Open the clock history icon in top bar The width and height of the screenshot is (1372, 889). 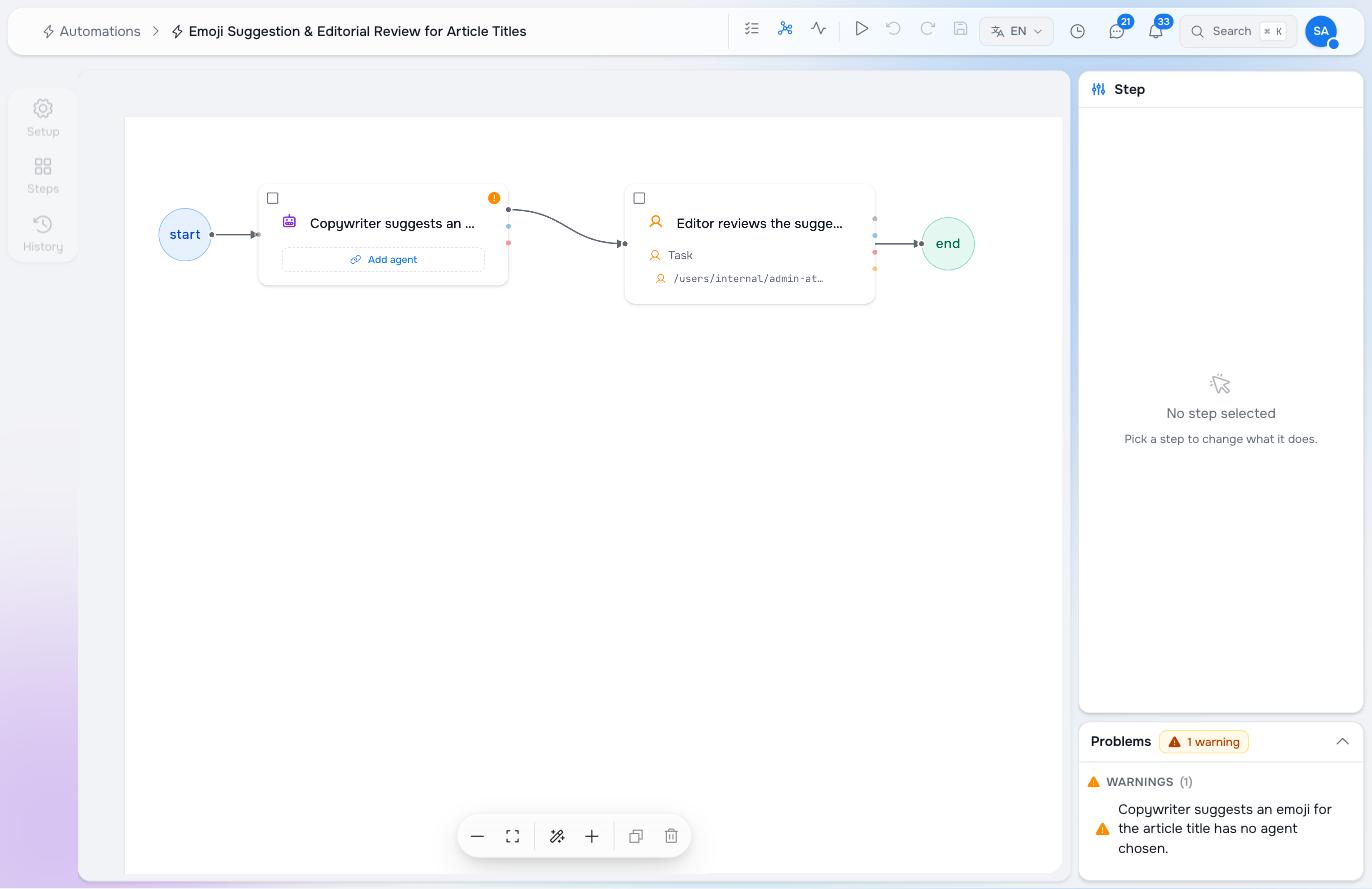click(x=1077, y=31)
